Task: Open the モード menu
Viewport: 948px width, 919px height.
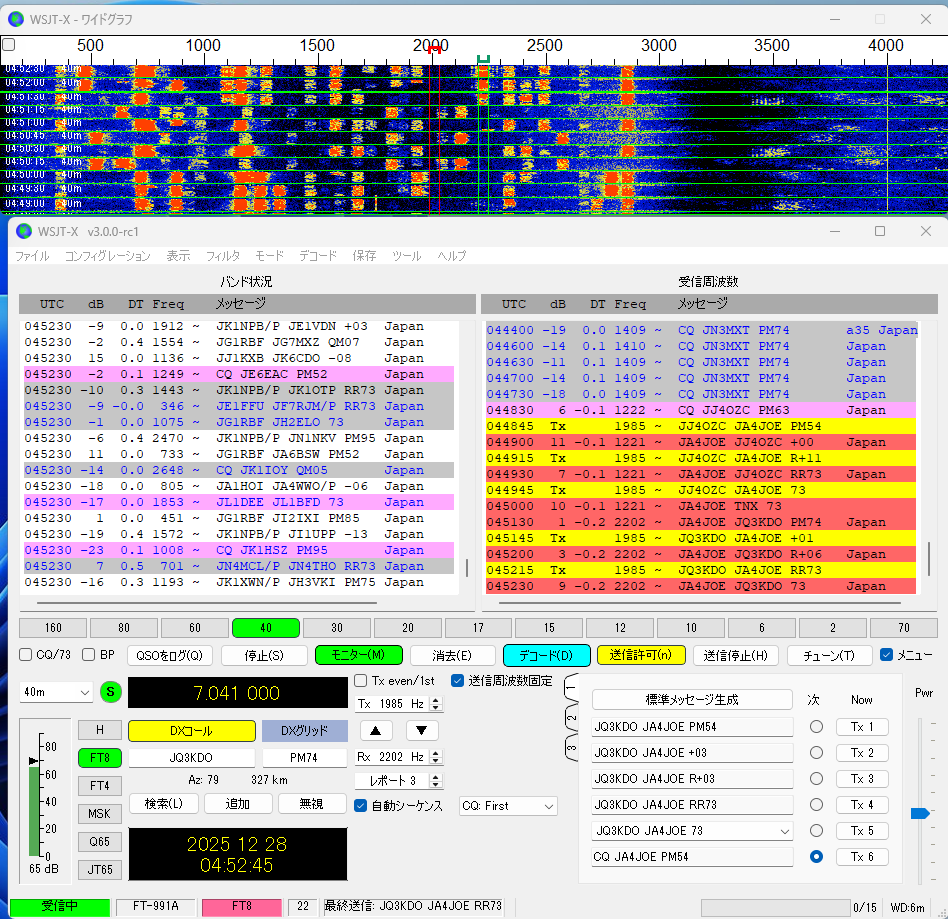Action: click(269, 256)
